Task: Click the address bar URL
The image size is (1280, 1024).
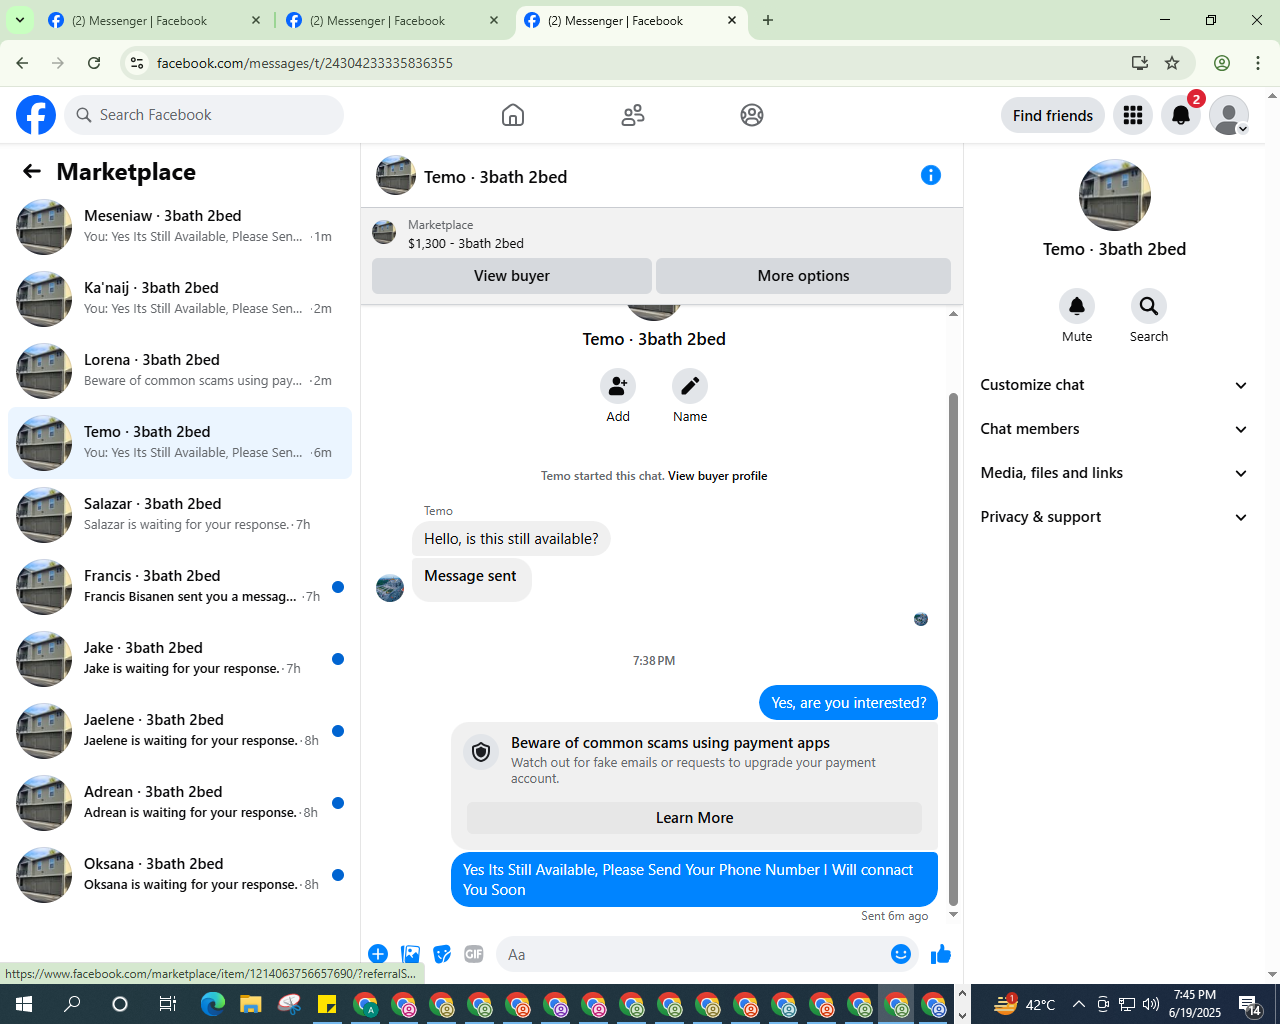Action: (305, 63)
